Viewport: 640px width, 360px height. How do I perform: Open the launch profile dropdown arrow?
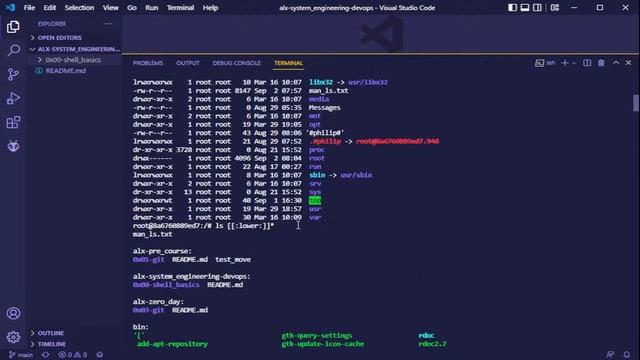574,63
